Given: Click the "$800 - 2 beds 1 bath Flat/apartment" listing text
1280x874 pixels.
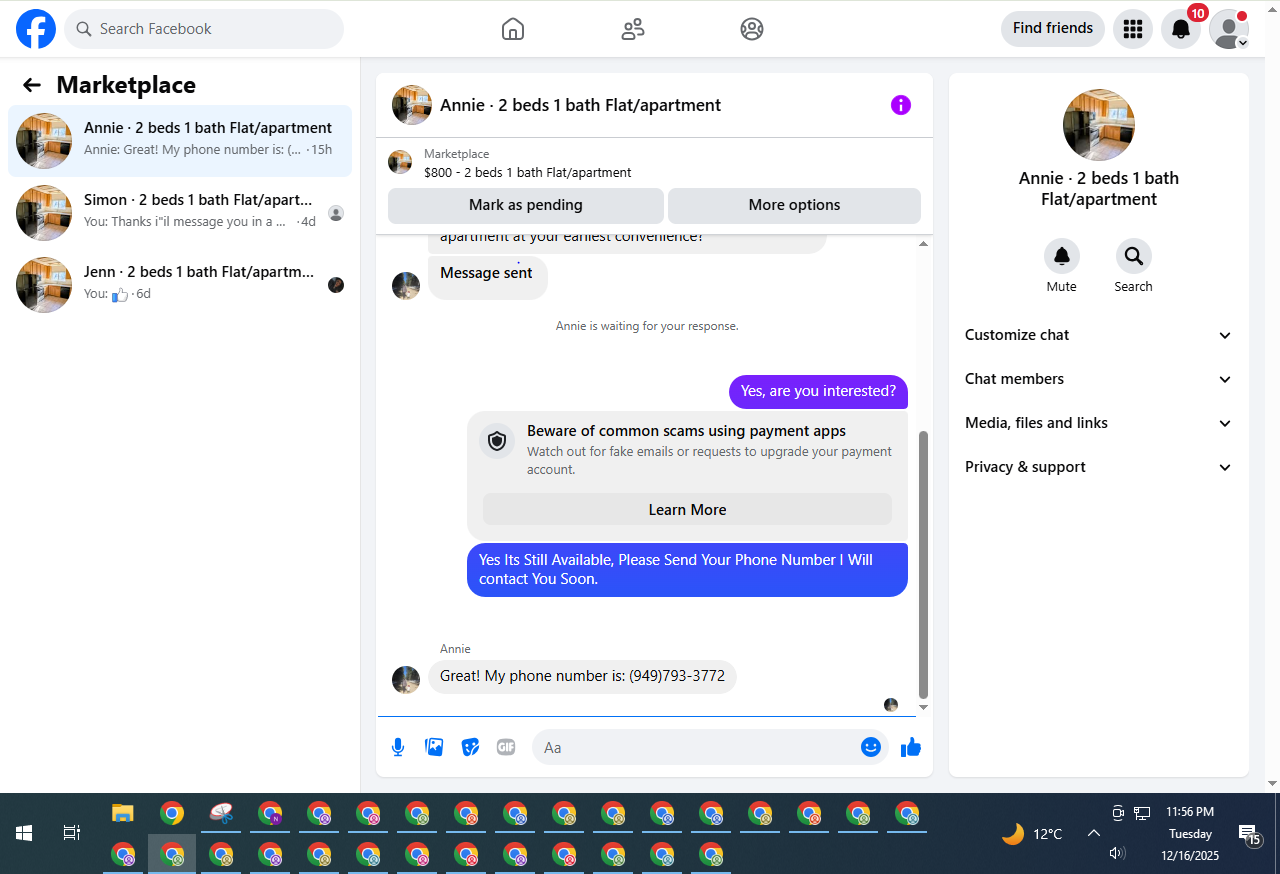Looking at the screenshot, I should coord(528,173).
